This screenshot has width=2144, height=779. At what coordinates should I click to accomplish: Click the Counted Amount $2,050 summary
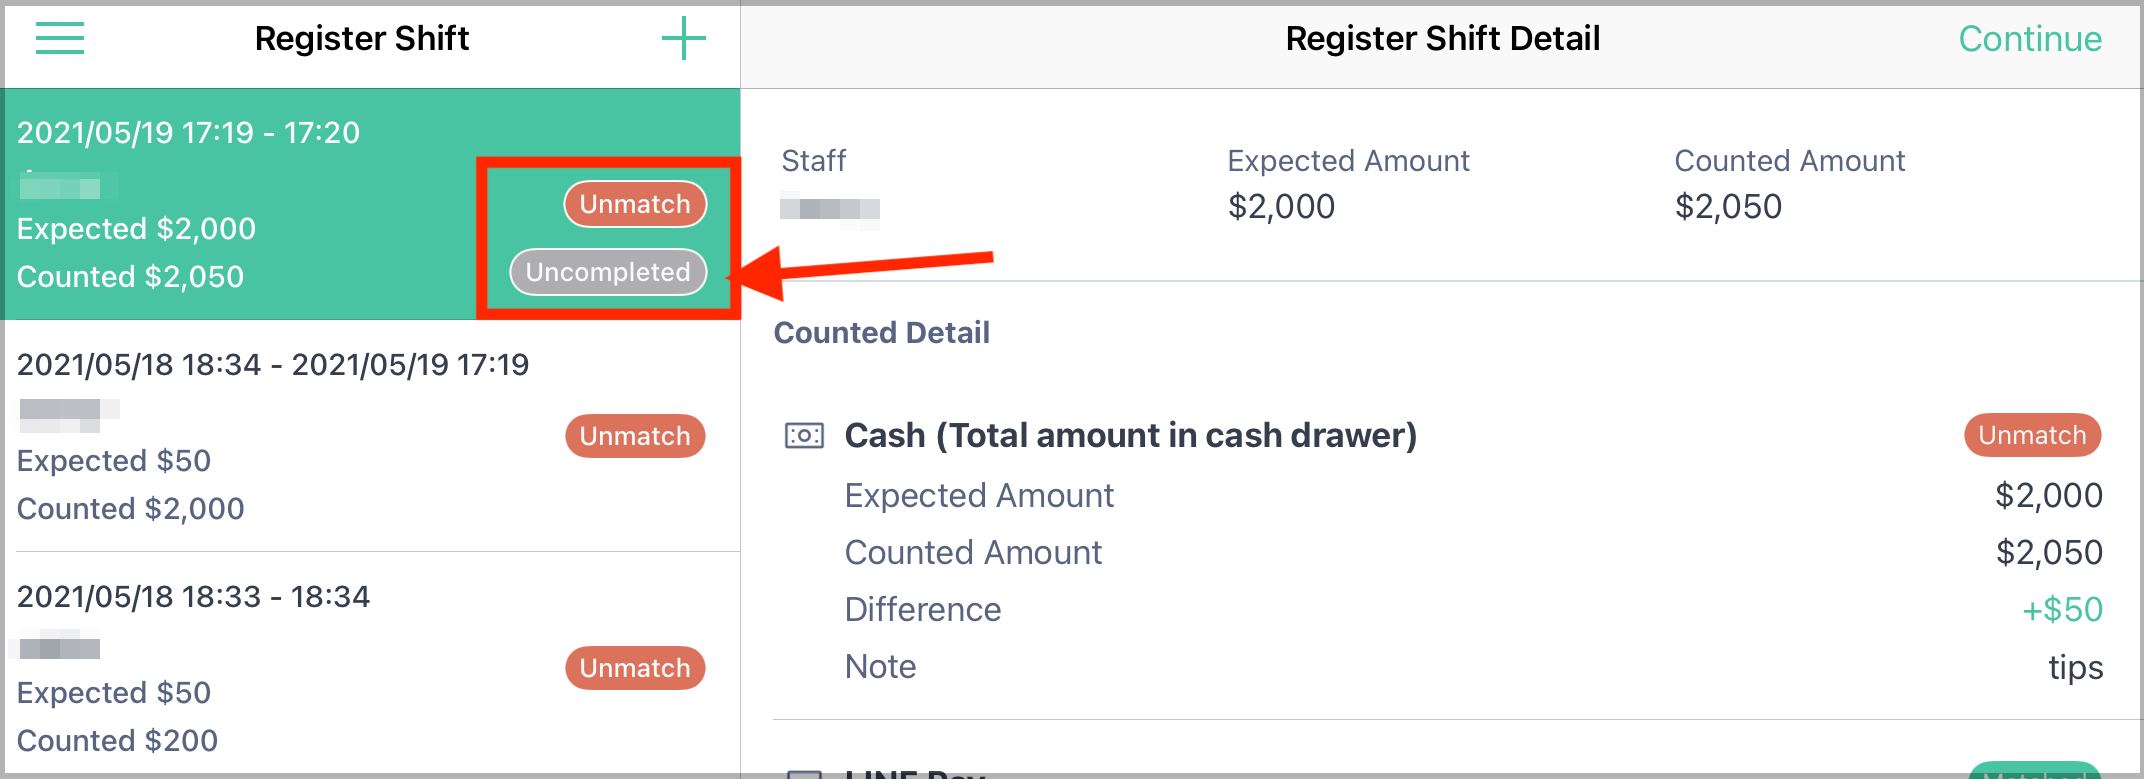point(1790,184)
